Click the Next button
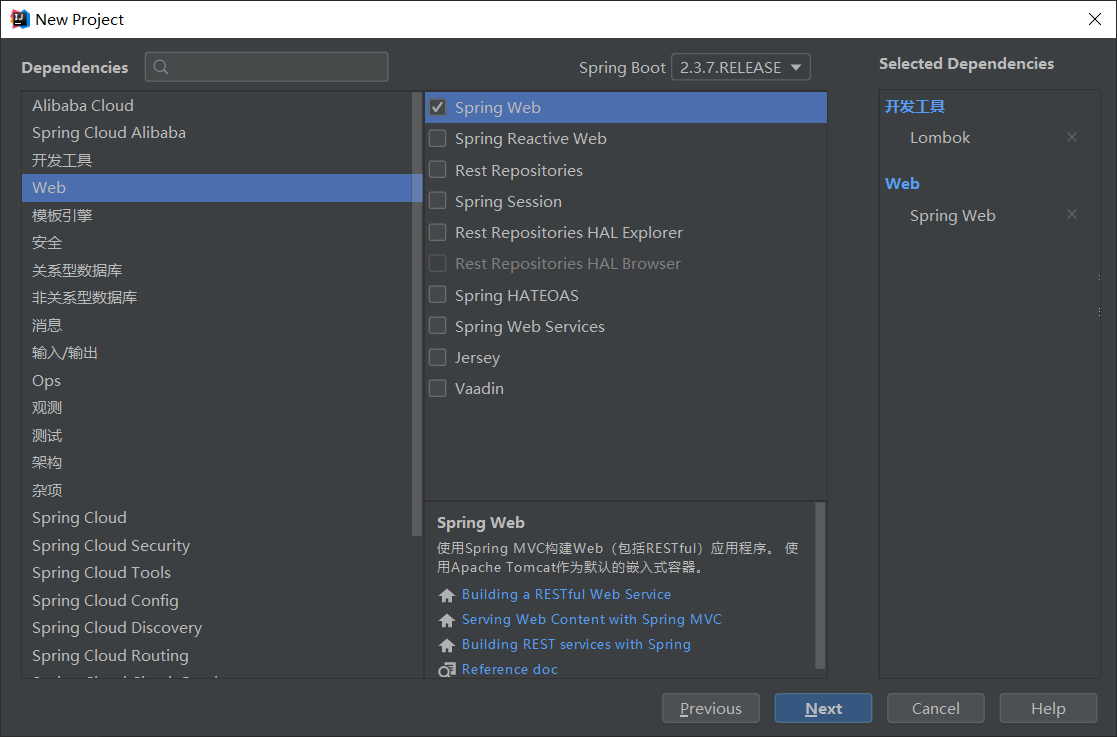The height and width of the screenshot is (737, 1117). pos(823,708)
